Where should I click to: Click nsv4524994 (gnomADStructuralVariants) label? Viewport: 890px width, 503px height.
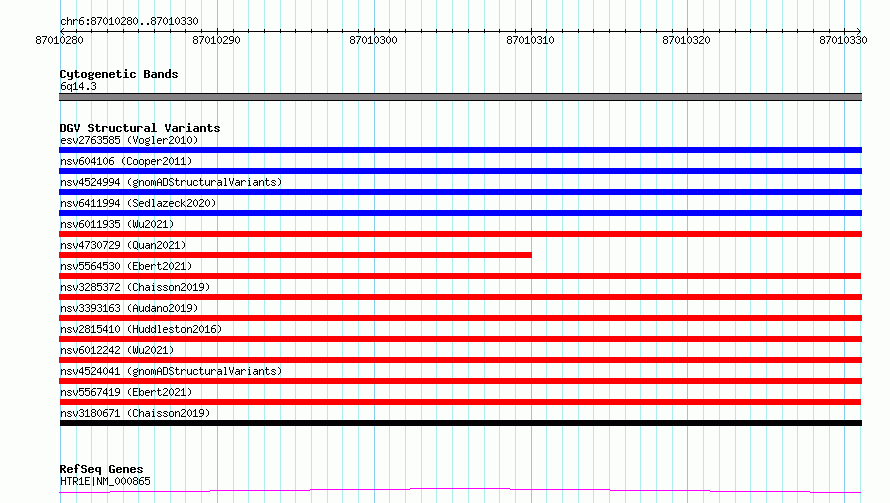[171, 182]
